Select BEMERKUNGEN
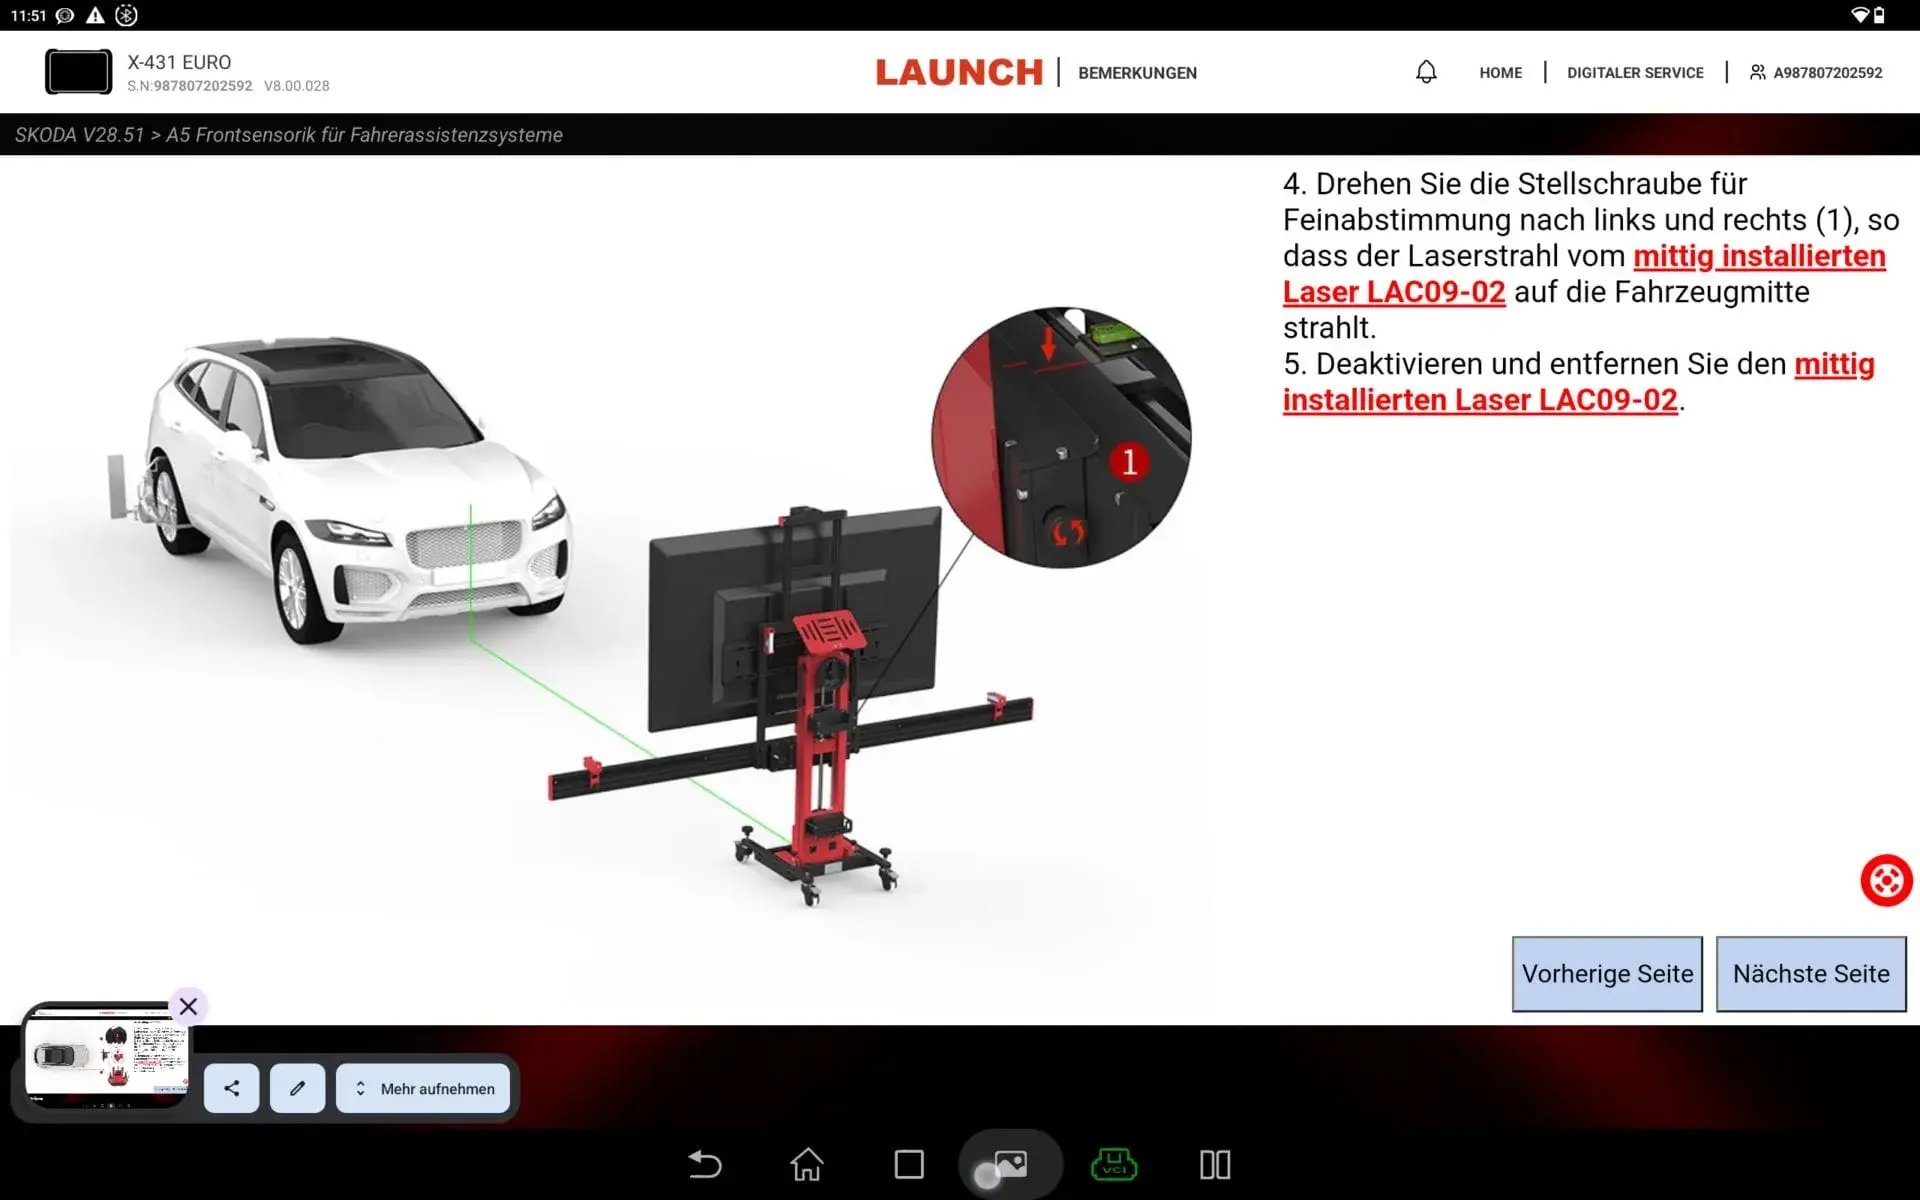 pyautogui.click(x=1137, y=72)
